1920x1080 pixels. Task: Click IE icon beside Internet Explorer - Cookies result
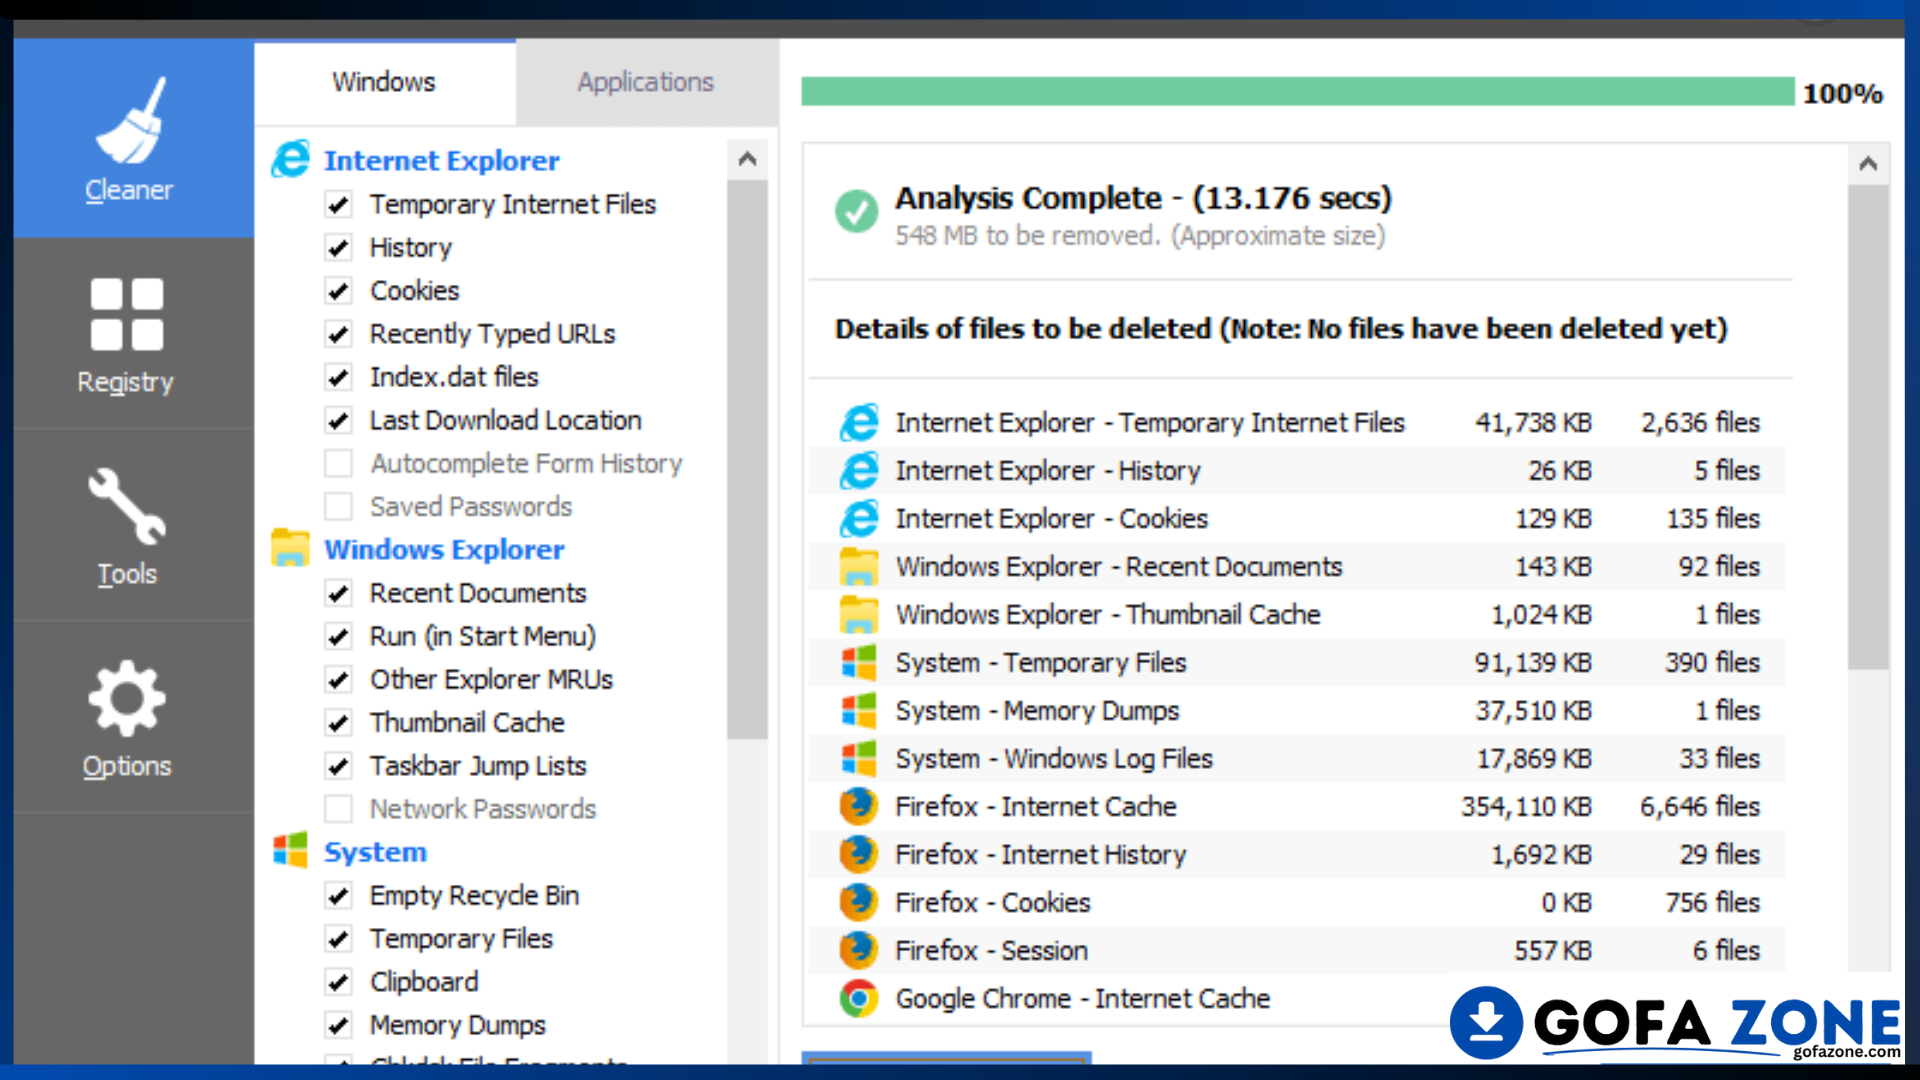[x=859, y=519]
